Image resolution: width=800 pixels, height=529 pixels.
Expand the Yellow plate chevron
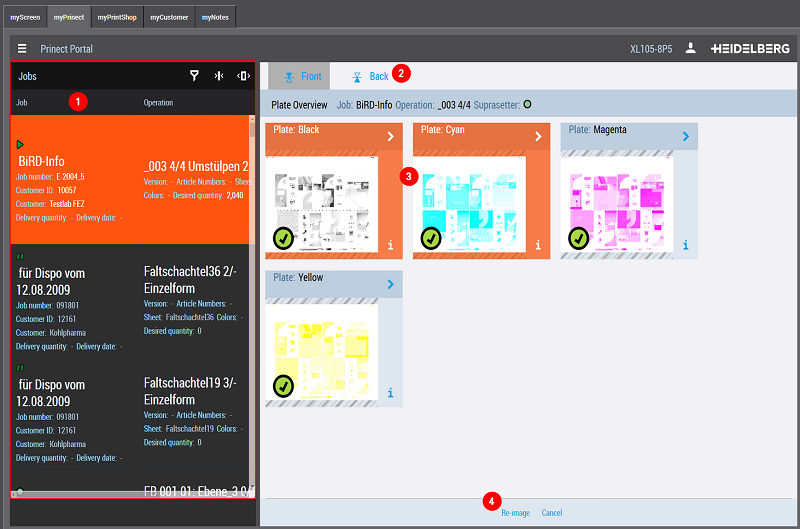(390, 285)
